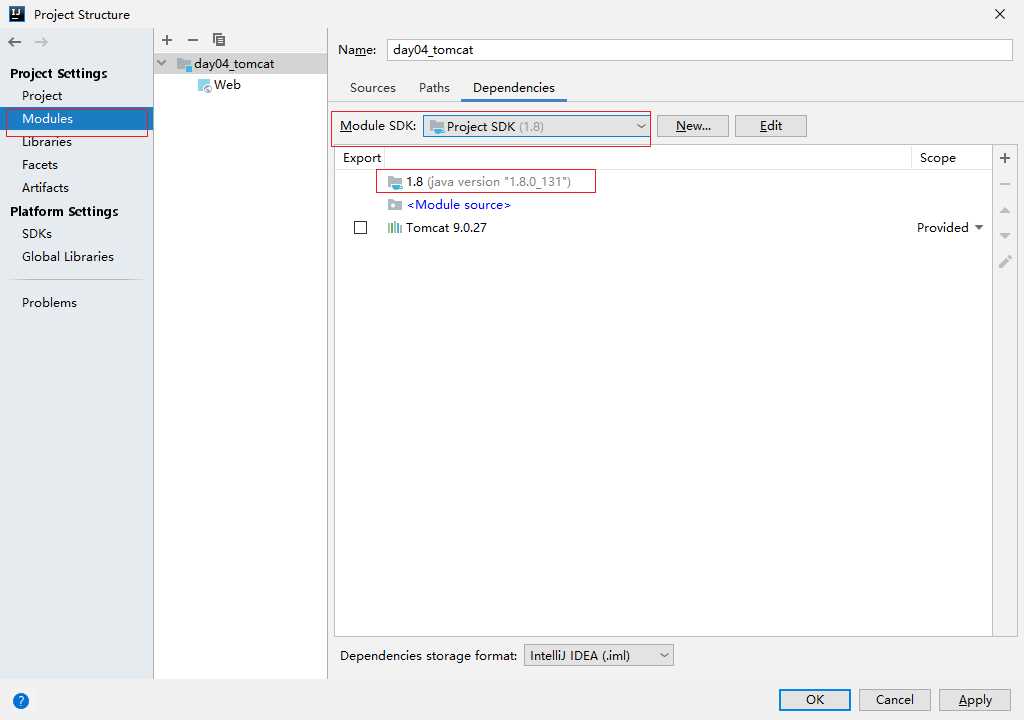This screenshot has width=1024, height=720.
Task: Collapse the day04_tomcat tree node
Action: 162,63
